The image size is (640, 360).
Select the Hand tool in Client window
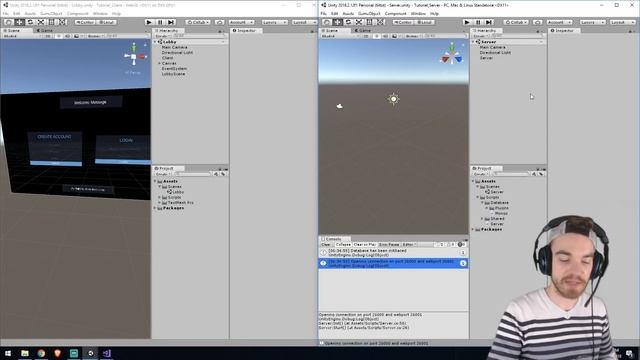pos(9,22)
